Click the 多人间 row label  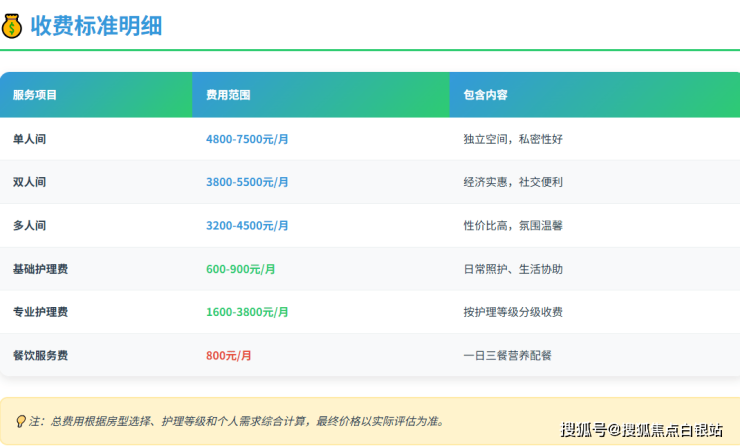pos(29,226)
